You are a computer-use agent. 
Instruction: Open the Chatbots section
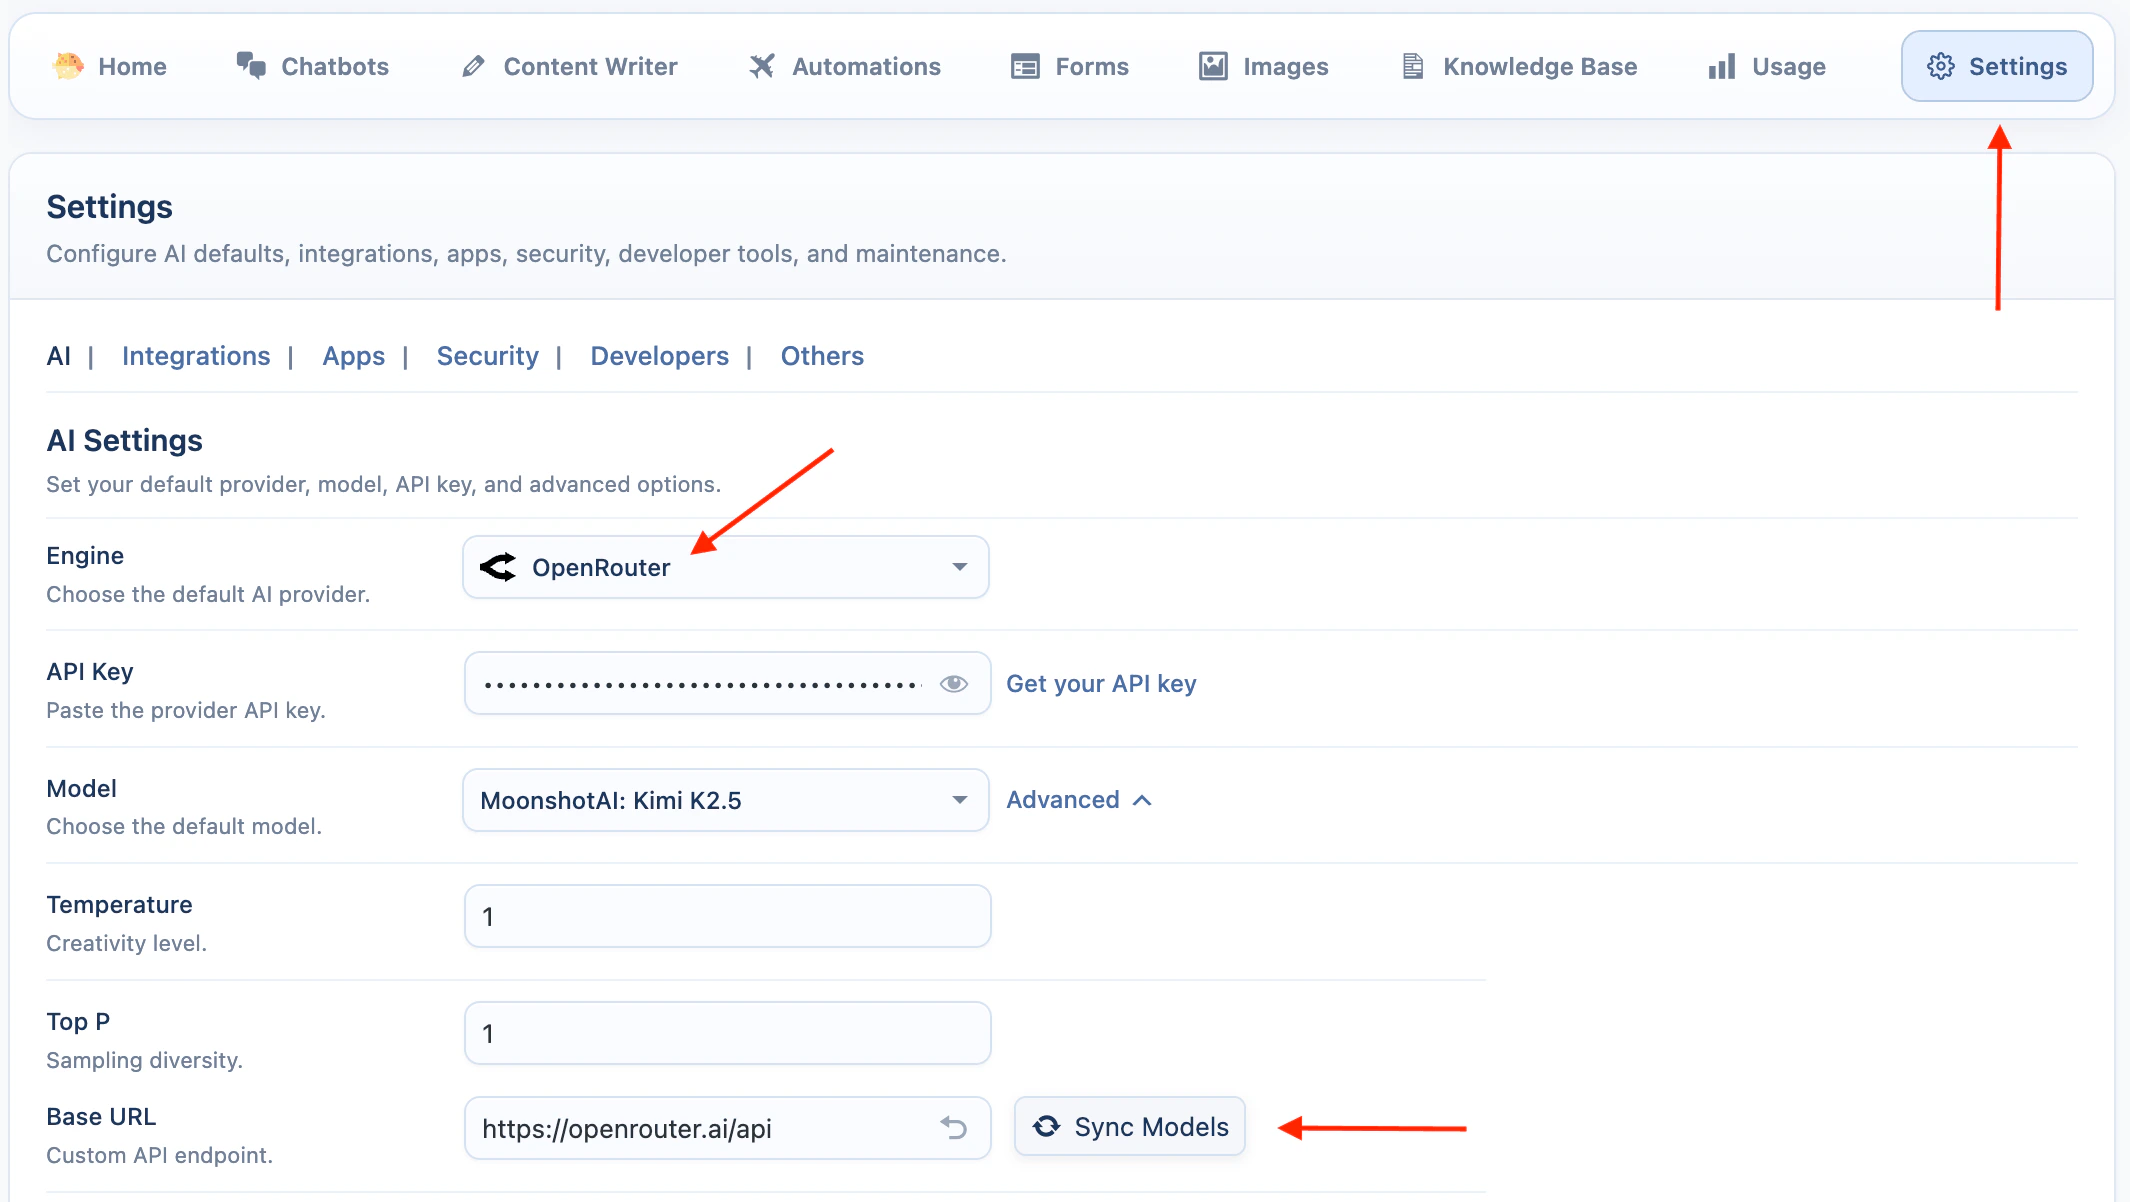point(334,66)
